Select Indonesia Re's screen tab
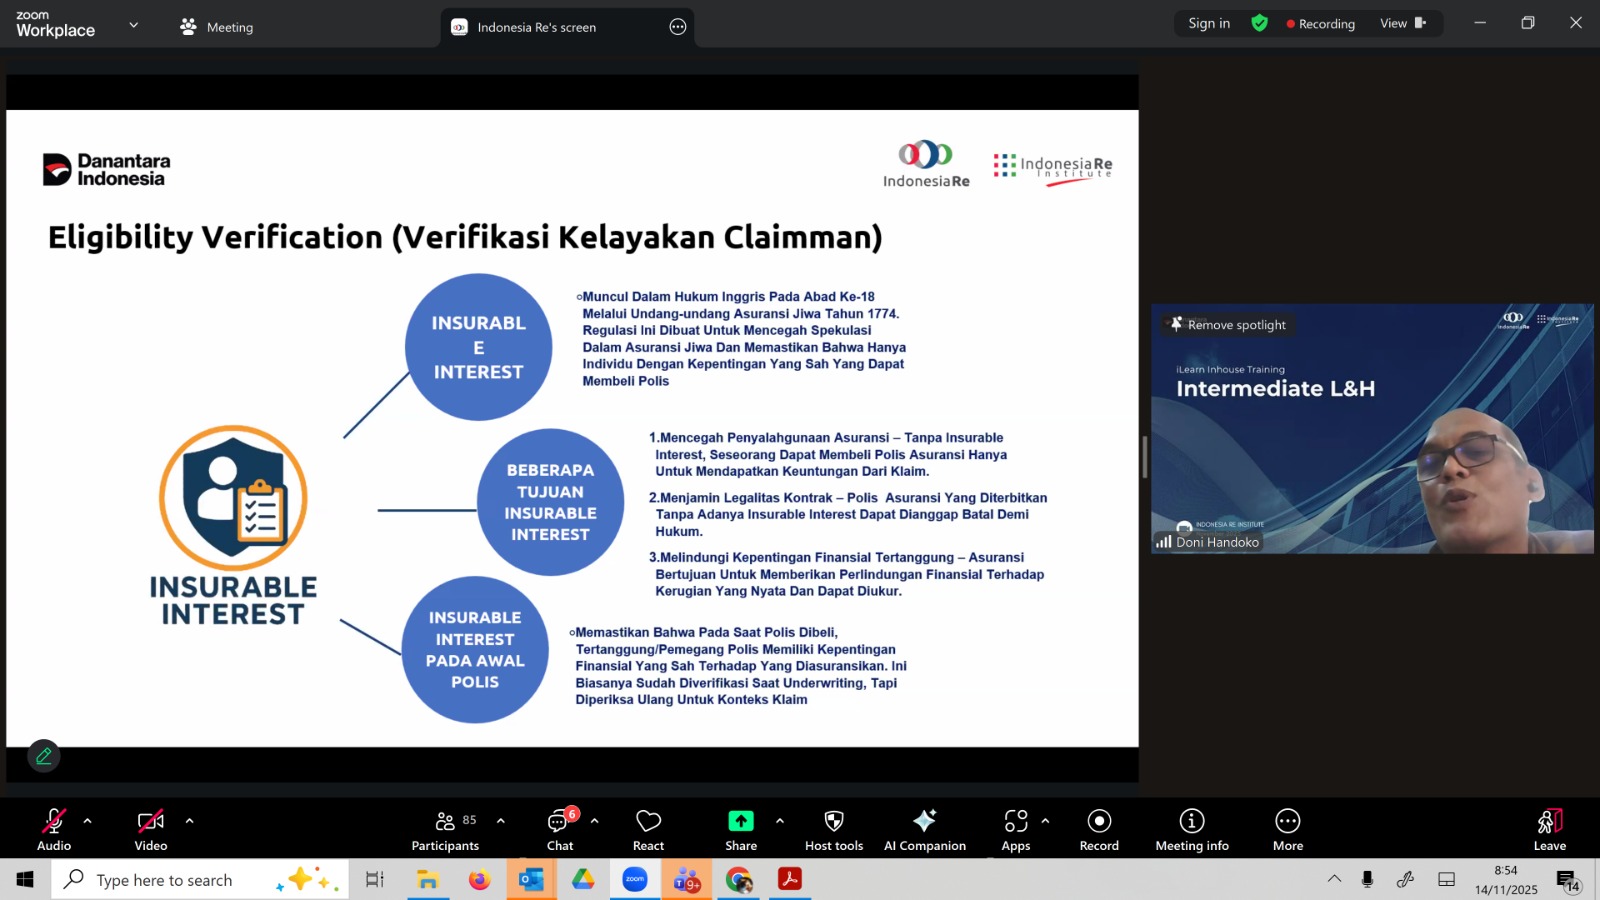The image size is (1600, 900). tap(536, 27)
